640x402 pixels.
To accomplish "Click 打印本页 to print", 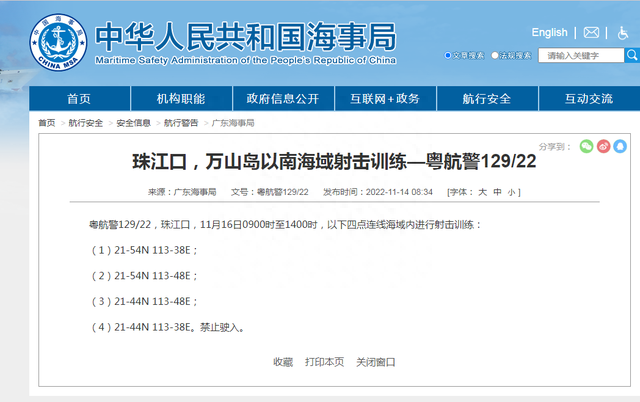I will click(324, 362).
